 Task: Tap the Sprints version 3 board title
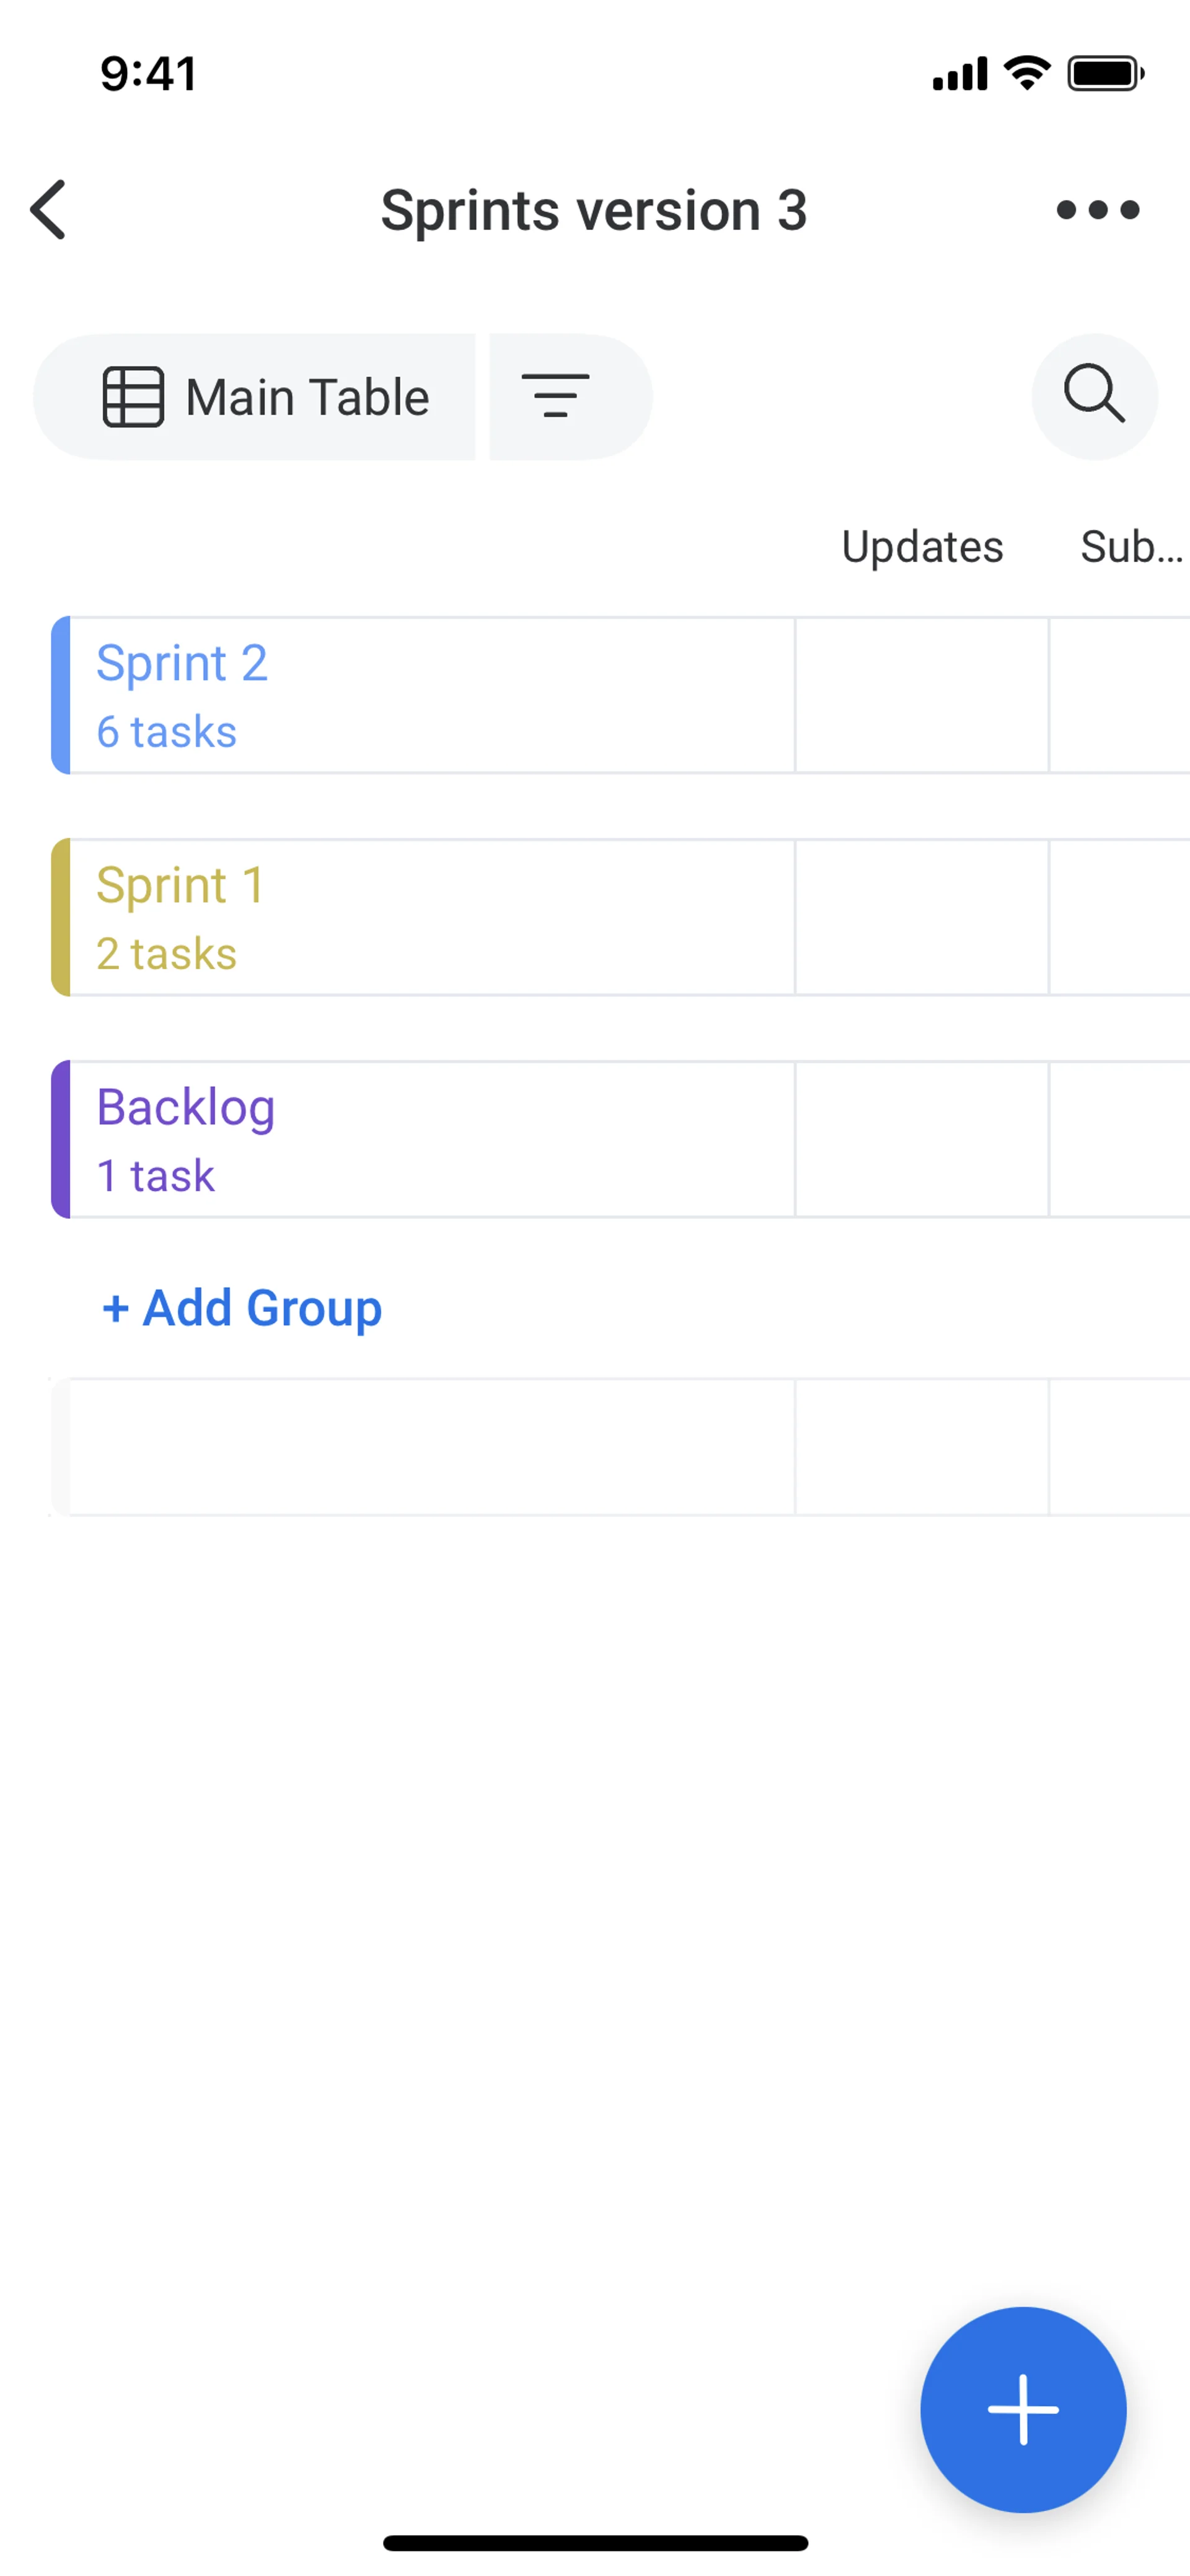pos(594,210)
